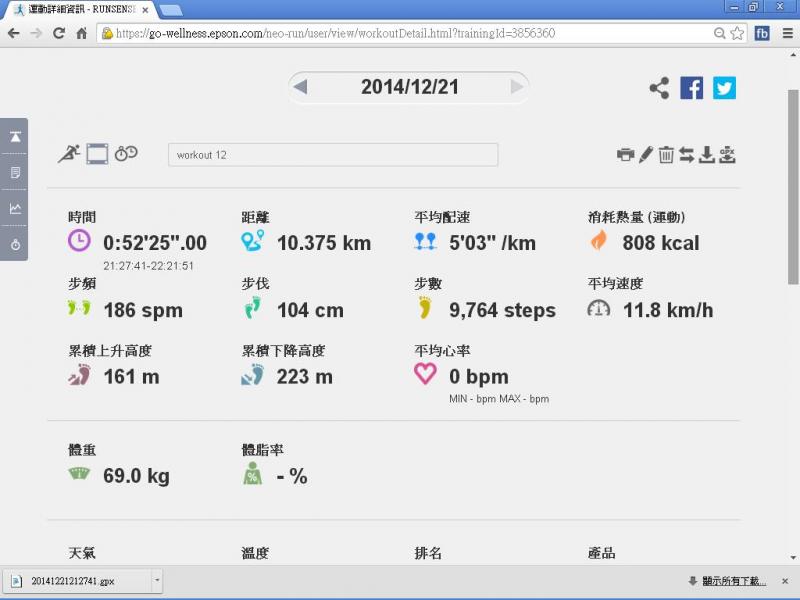This screenshot has height=600, width=800.
Task: Expand download item options arrow
Action: [157, 581]
